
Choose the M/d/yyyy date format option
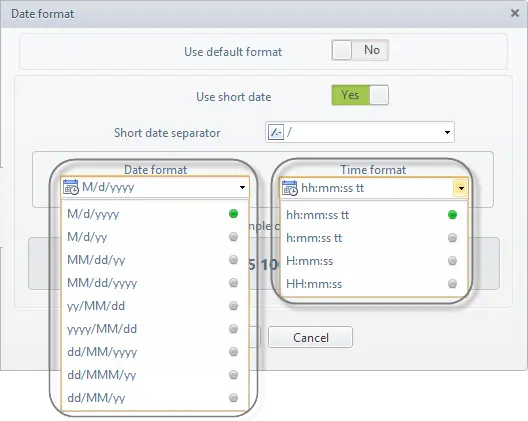(155, 214)
